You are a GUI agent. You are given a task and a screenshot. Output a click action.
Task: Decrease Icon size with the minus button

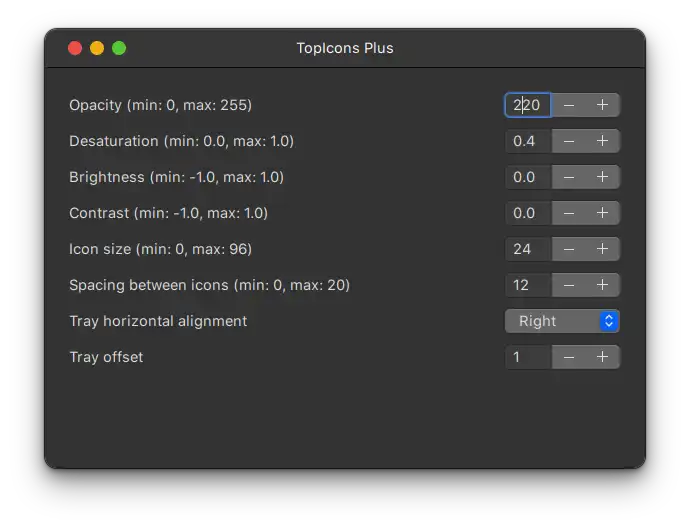click(x=569, y=250)
